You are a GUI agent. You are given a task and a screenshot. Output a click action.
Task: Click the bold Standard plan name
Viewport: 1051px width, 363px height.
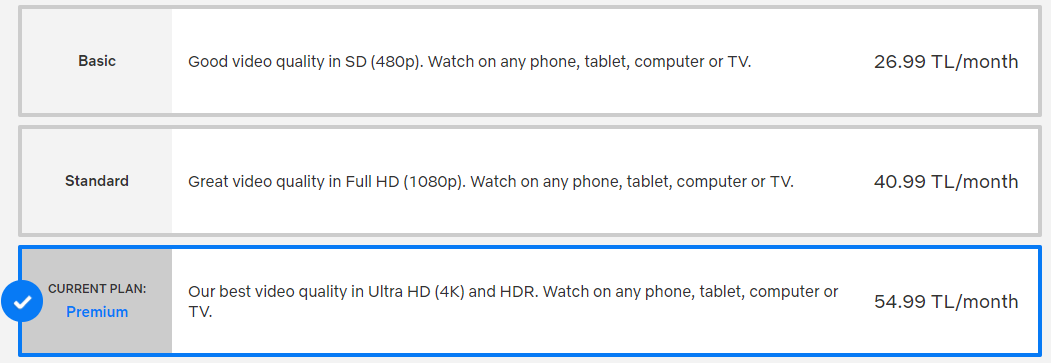(97, 181)
